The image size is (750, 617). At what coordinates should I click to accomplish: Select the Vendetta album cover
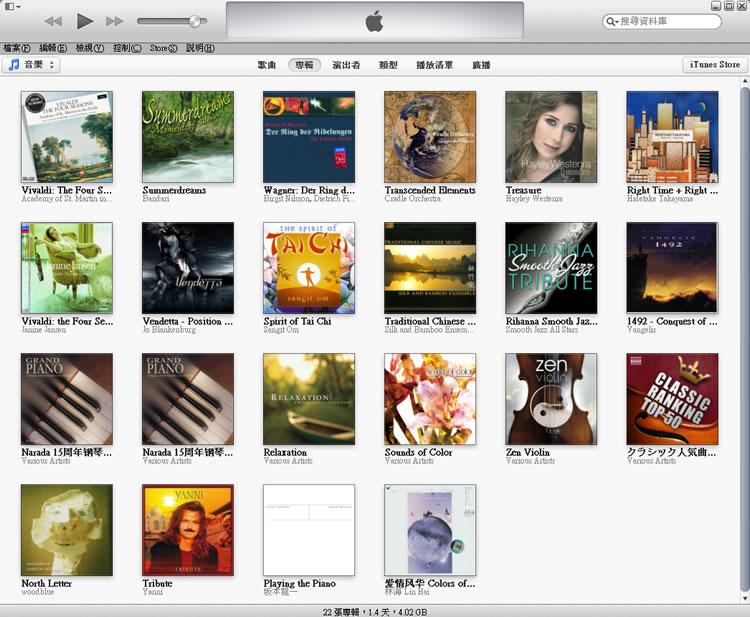pos(188,268)
